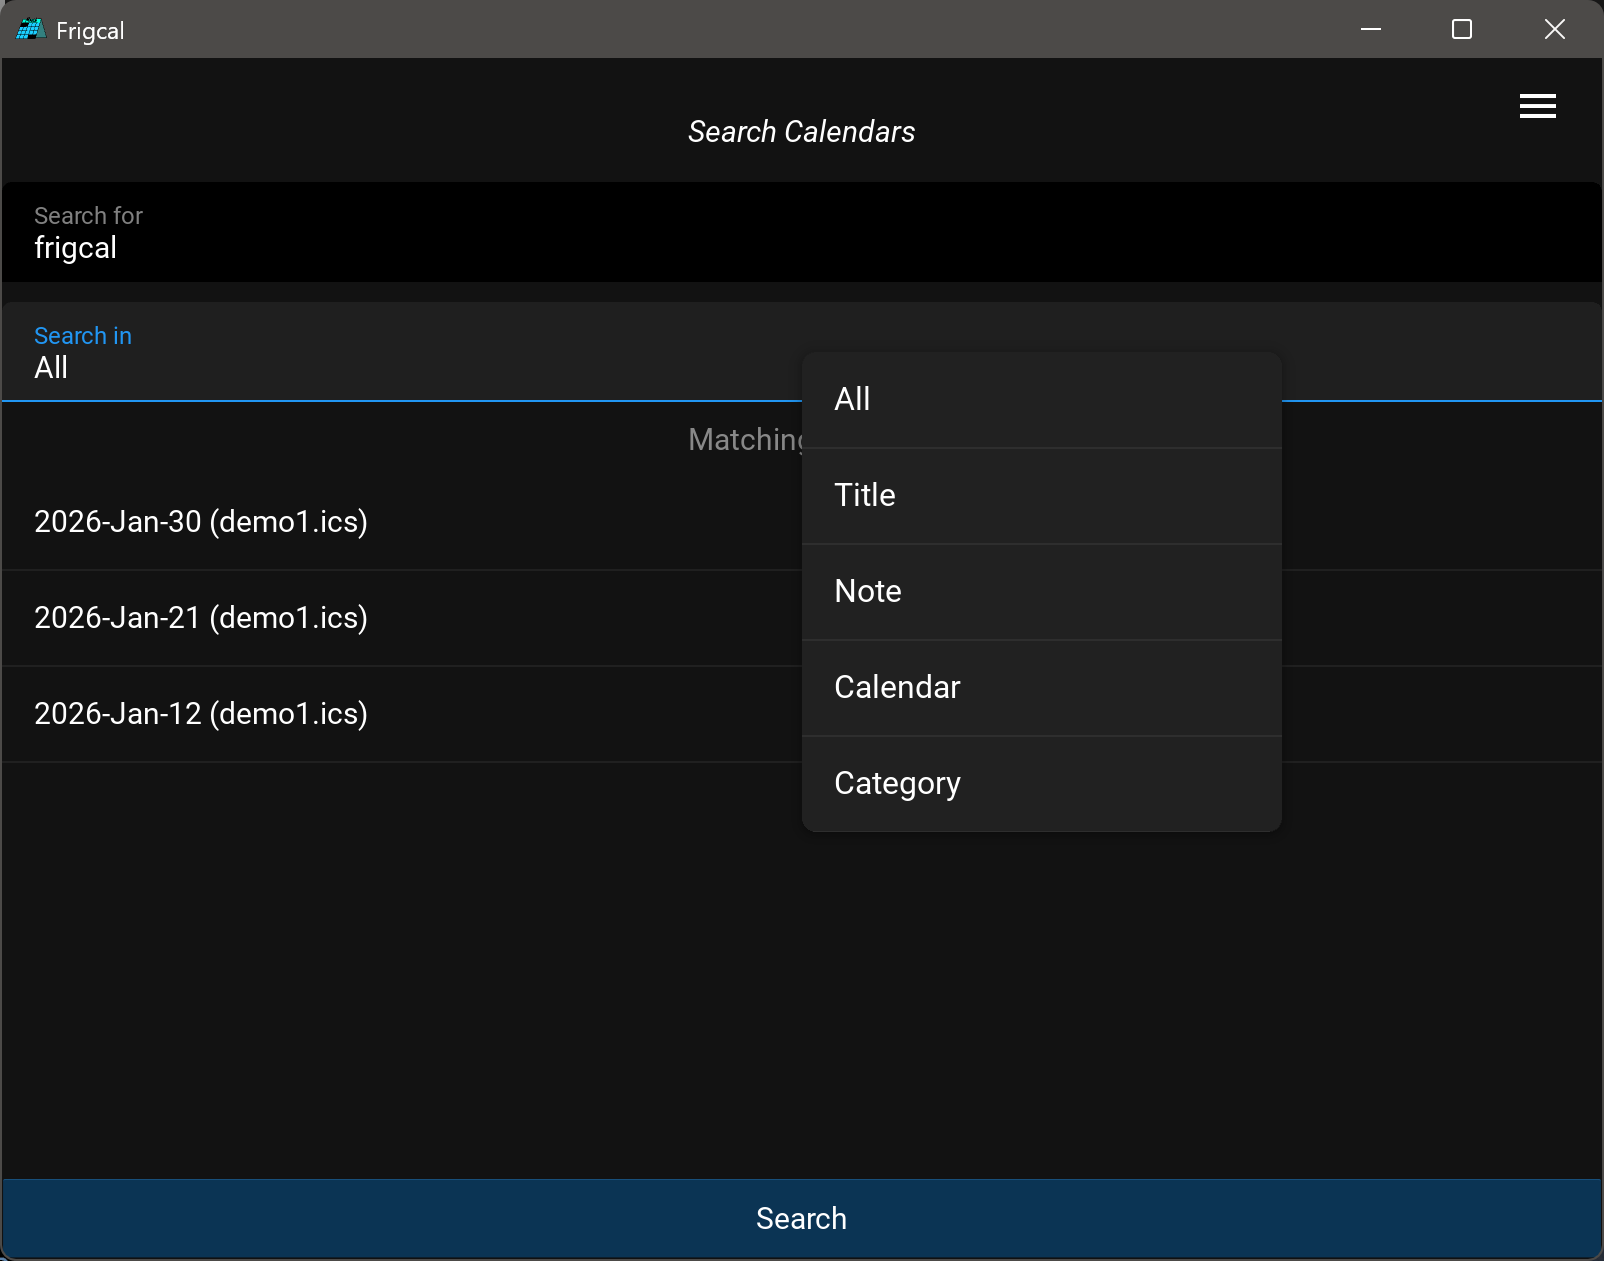Close the Frigcal window
Image resolution: width=1604 pixels, height=1261 pixels.
click(1554, 30)
